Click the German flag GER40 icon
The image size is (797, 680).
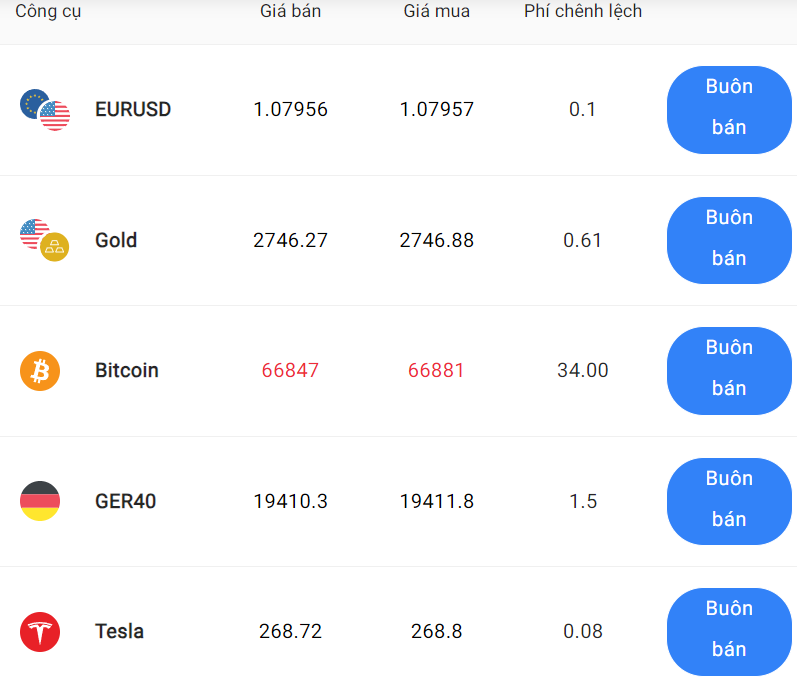pos(40,501)
